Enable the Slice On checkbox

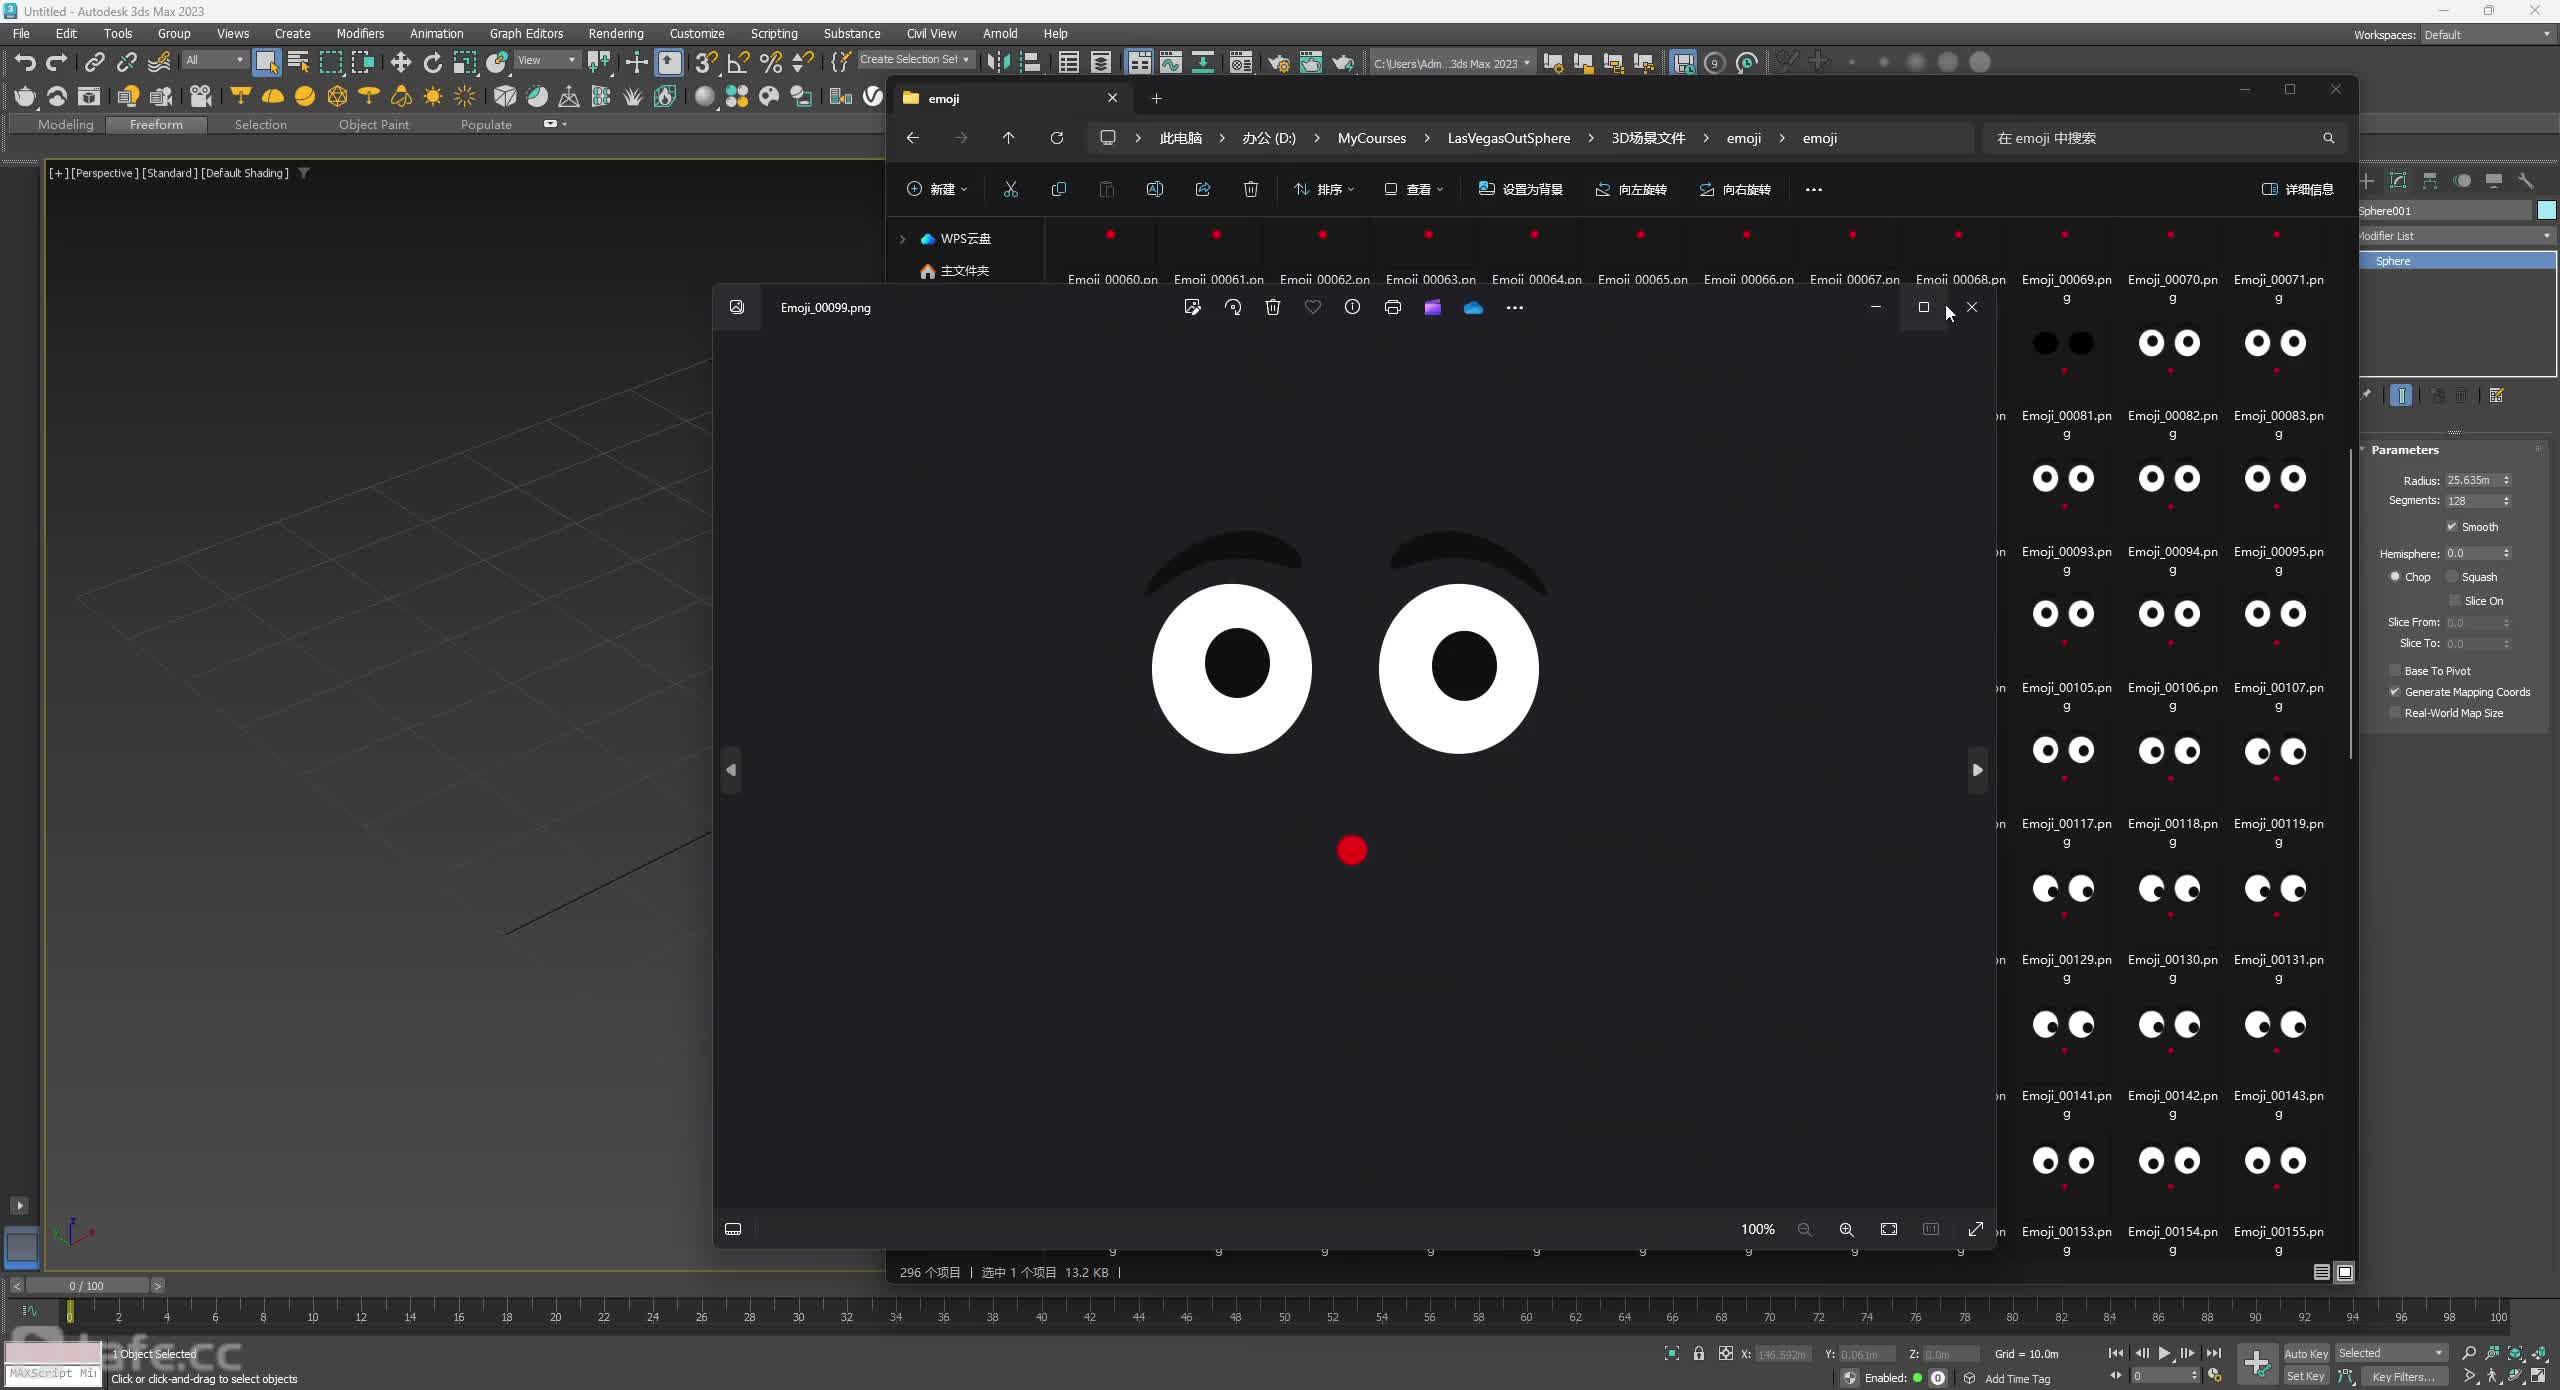click(2455, 601)
